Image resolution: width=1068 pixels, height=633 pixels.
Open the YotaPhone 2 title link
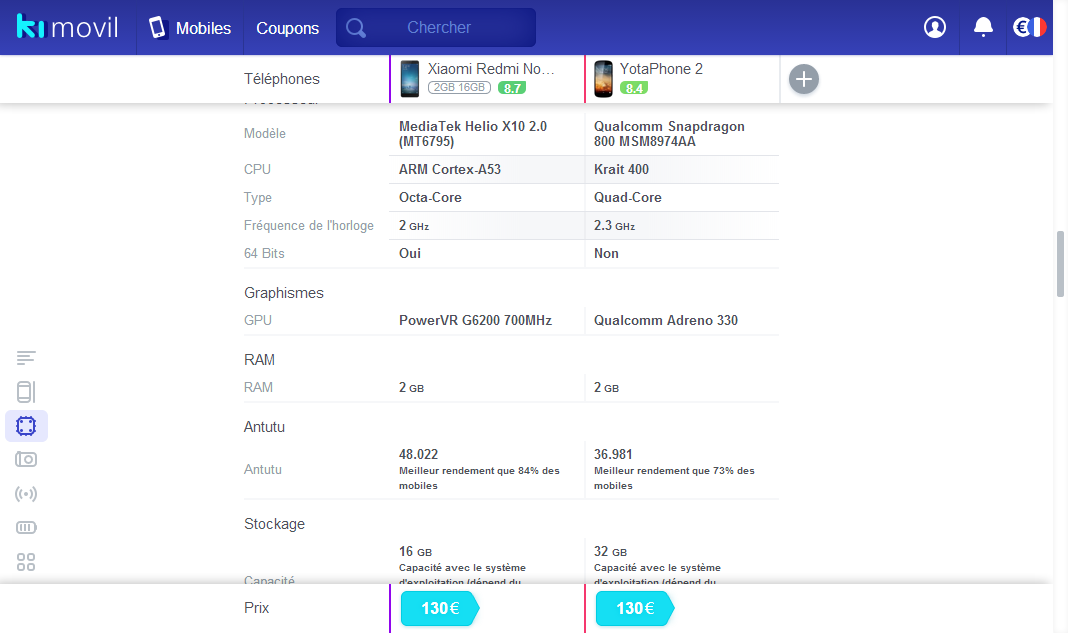661,69
